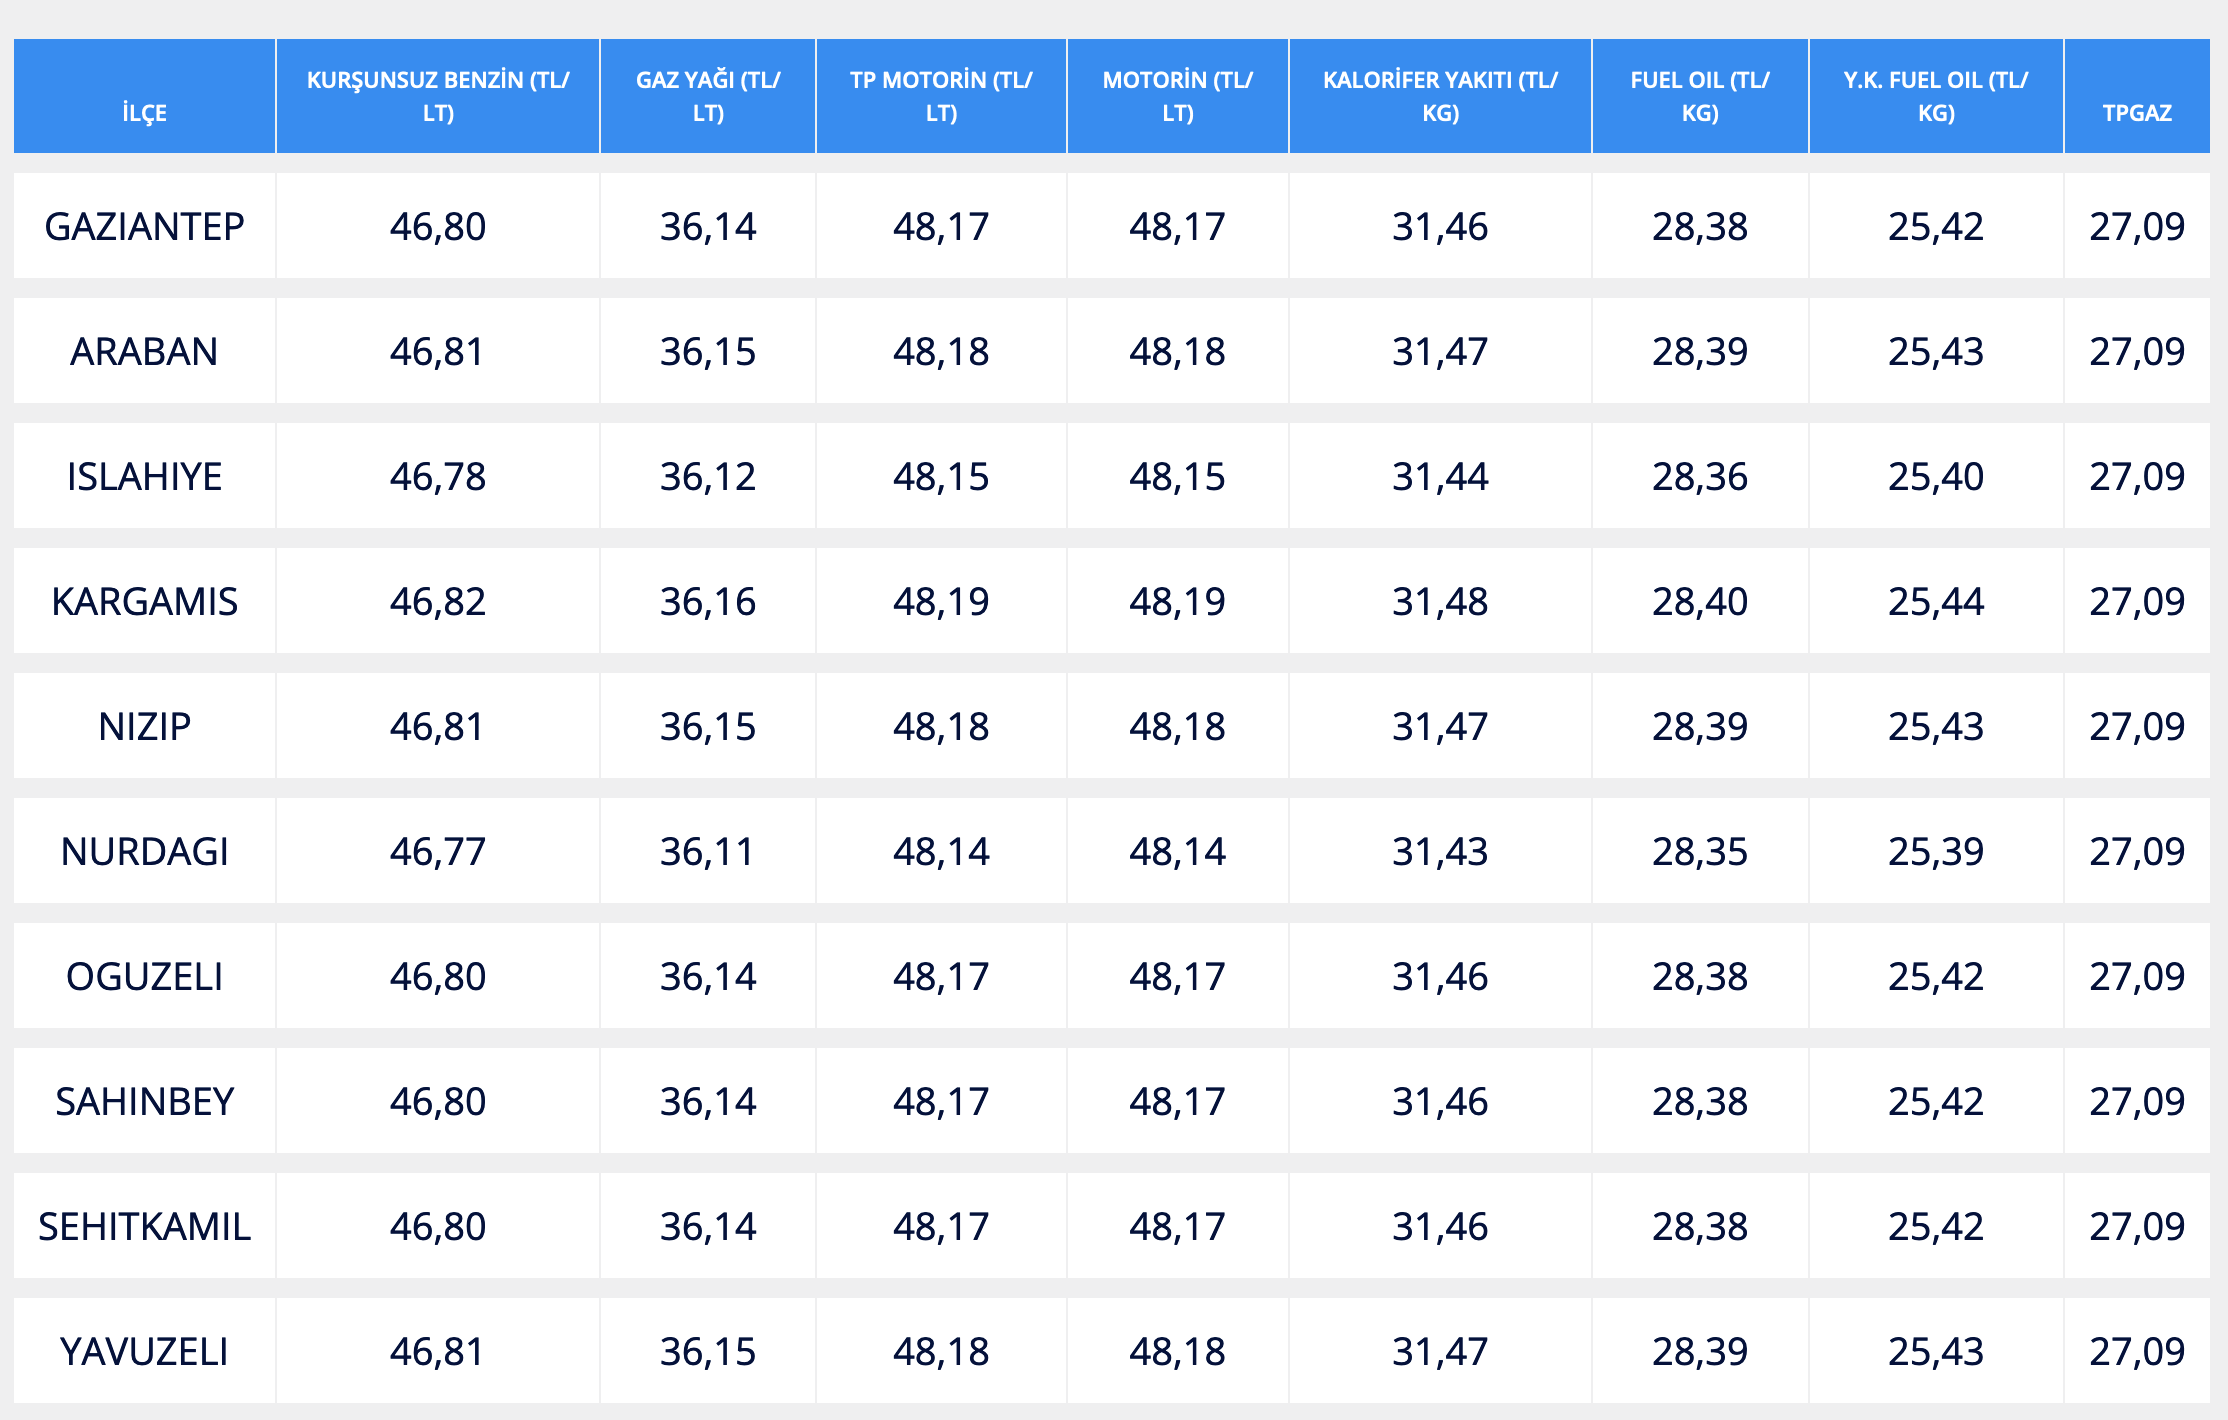Click the SAHINBEY district cell
This screenshot has width=2228, height=1420.
click(144, 1102)
